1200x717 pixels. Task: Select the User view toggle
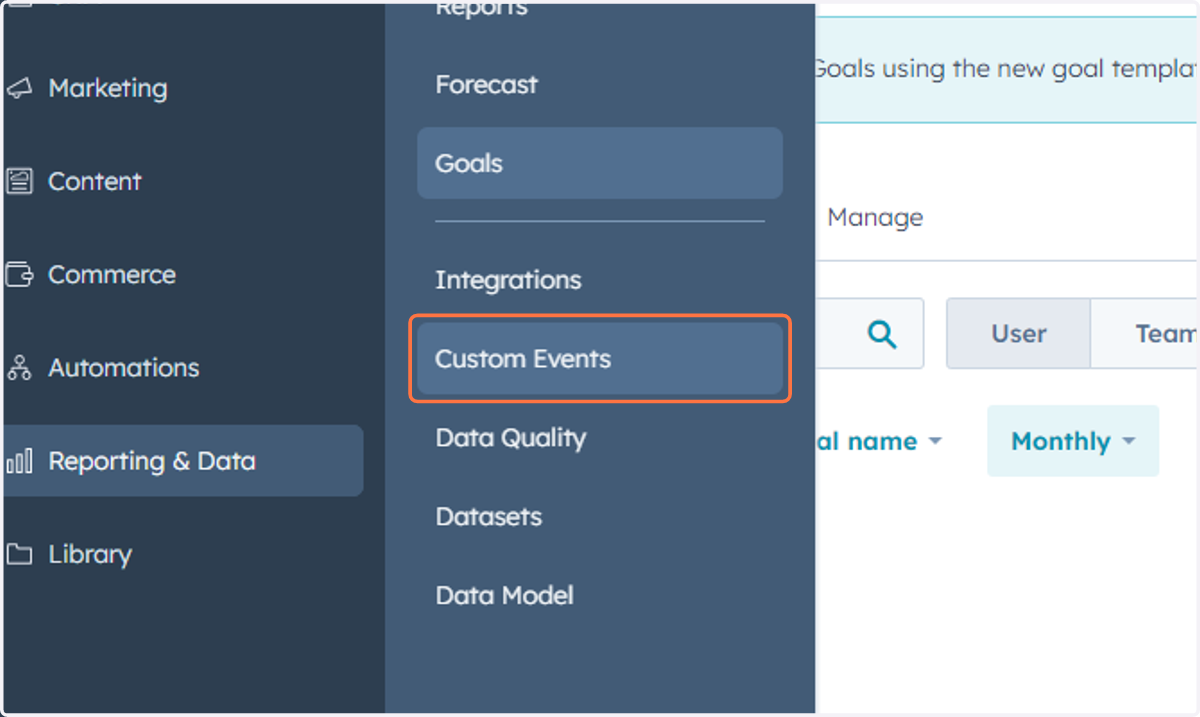click(x=1019, y=333)
